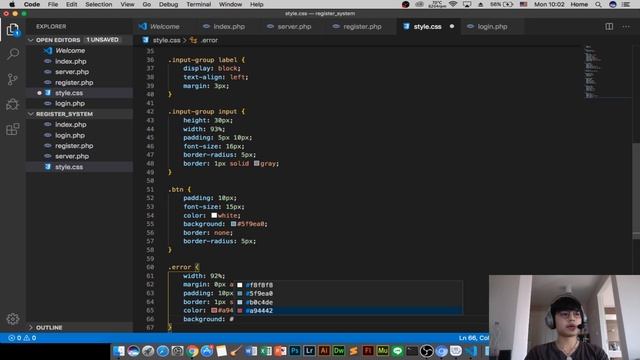The height and width of the screenshot is (360, 640).
Task: Open the File menu
Action: (x=53, y=4)
